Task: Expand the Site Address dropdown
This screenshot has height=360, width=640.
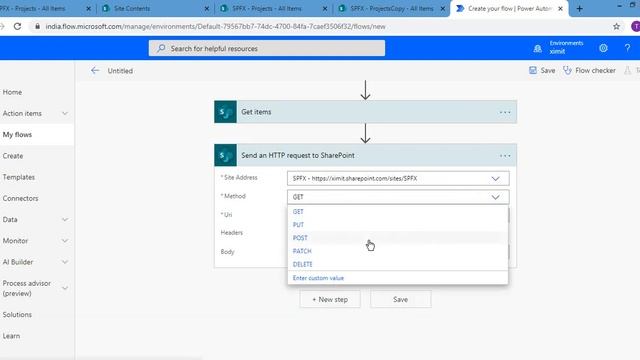Action: (495, 179)
